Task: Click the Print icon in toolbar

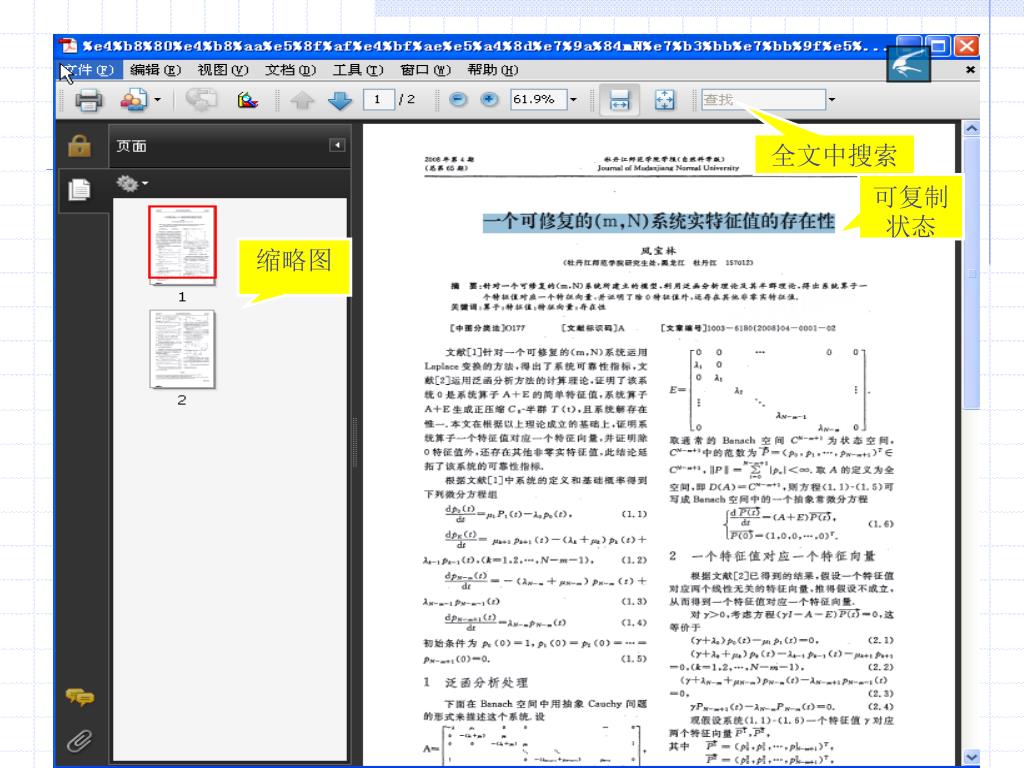Action: click(89, 100)
